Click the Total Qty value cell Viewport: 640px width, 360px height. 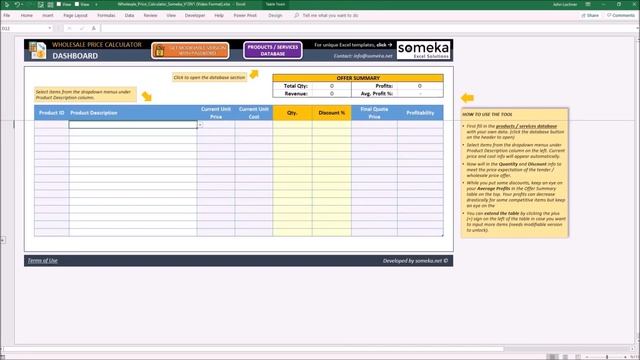[x=331, y=86]
